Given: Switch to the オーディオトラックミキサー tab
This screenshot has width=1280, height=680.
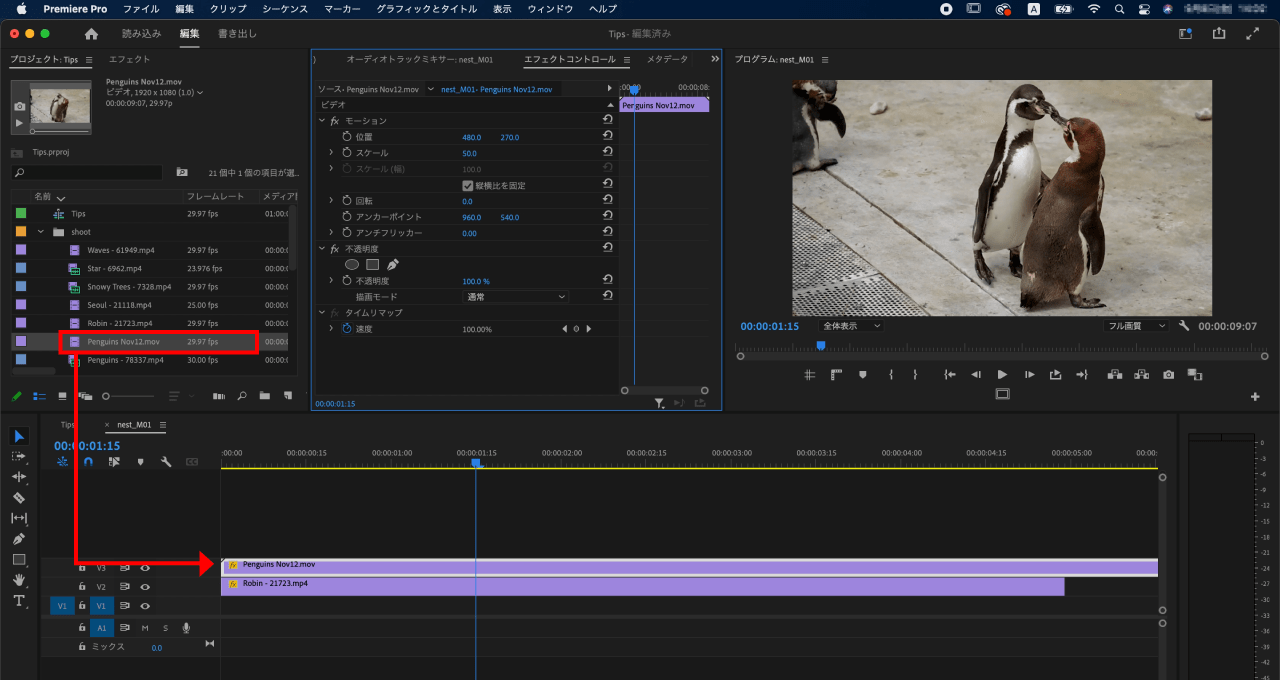Looking at the screenshot, I should 419,59.
